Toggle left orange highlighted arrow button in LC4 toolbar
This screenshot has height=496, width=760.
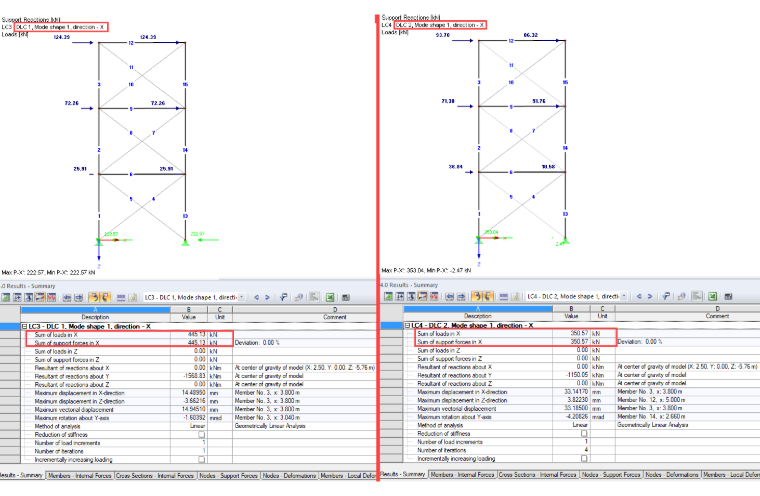click(x=477, y=296)
